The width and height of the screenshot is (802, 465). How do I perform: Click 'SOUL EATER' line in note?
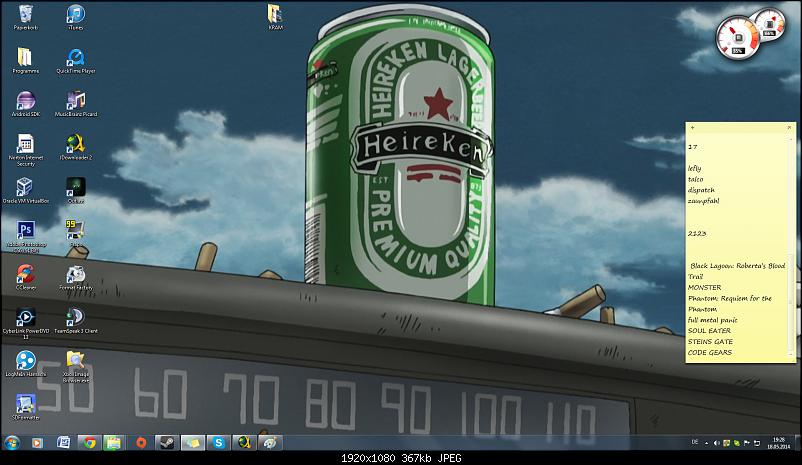pos(709,330)
